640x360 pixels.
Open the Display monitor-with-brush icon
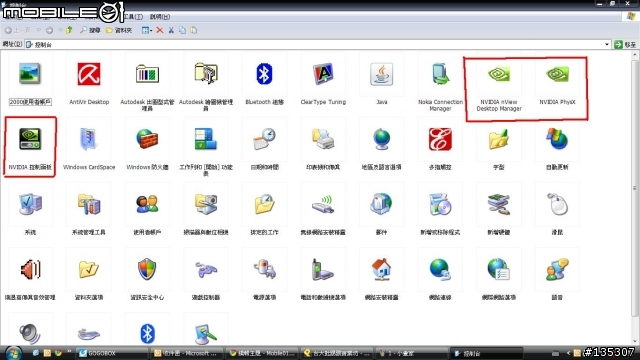pyautogui.click(x=206, y=334)
